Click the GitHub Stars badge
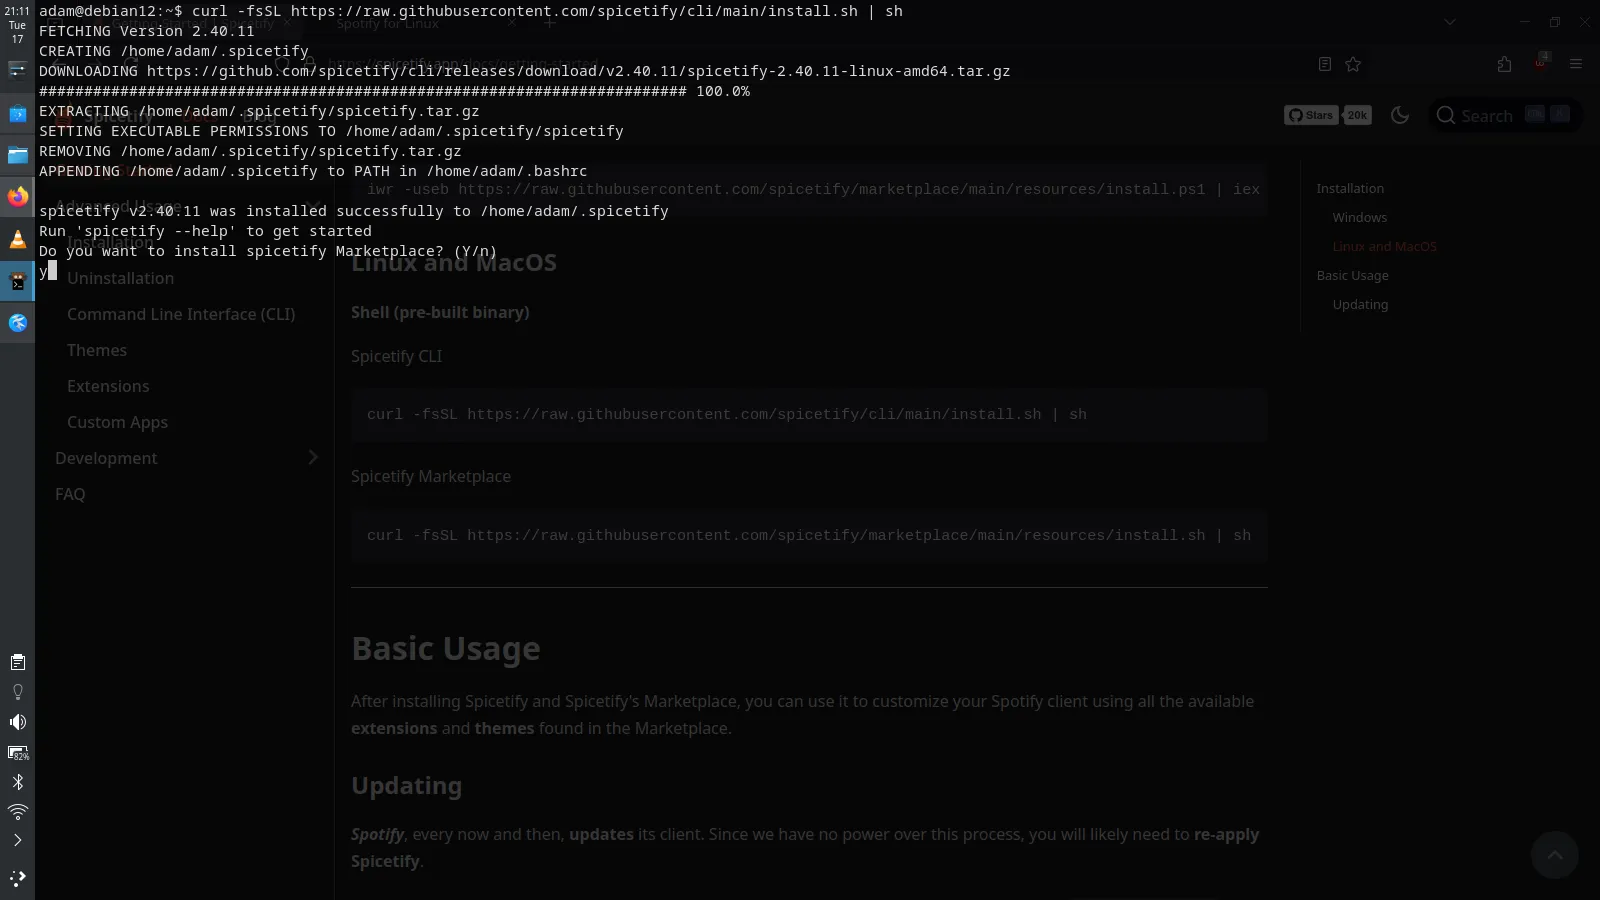Viewport: 1600px width, 900px height. [x=1311, y=115]
